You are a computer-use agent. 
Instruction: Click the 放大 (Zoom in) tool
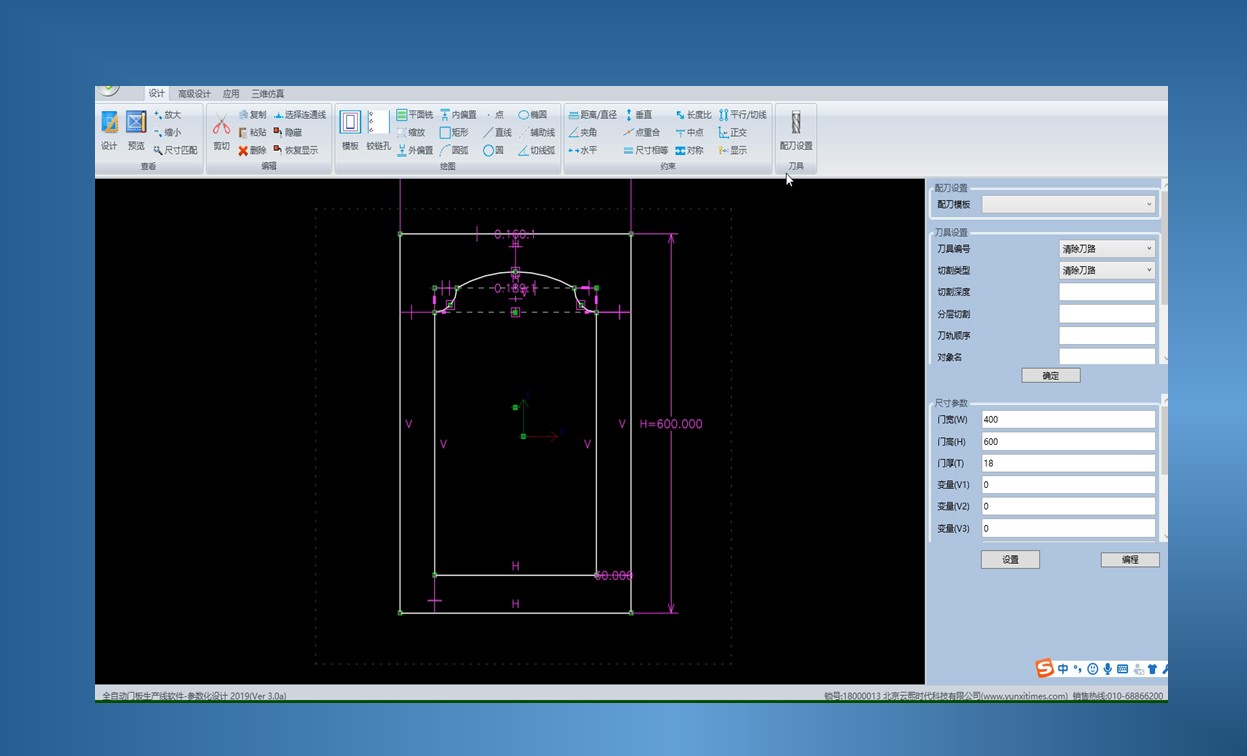tap(167, 115)
